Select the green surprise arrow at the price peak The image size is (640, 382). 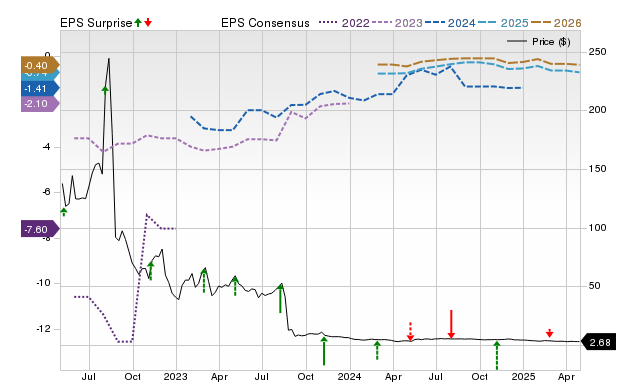click(105, 91)
